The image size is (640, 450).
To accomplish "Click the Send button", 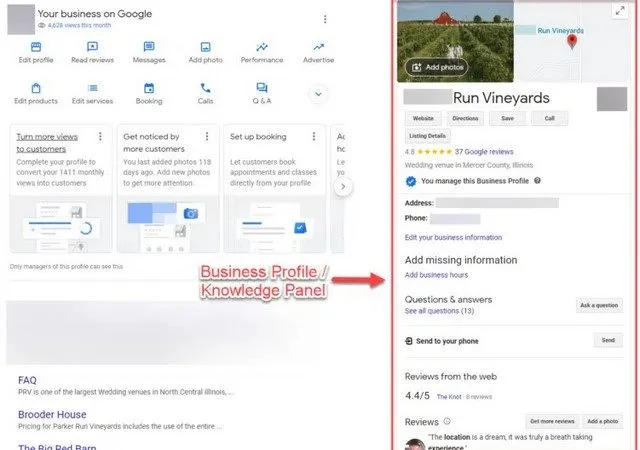I will coord(608,340).
